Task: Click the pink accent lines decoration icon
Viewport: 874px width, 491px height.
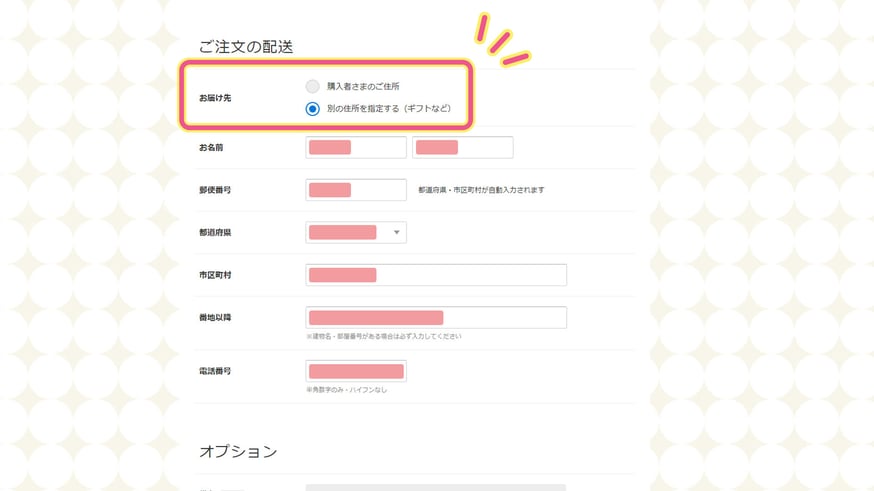Action: (502, 40)
